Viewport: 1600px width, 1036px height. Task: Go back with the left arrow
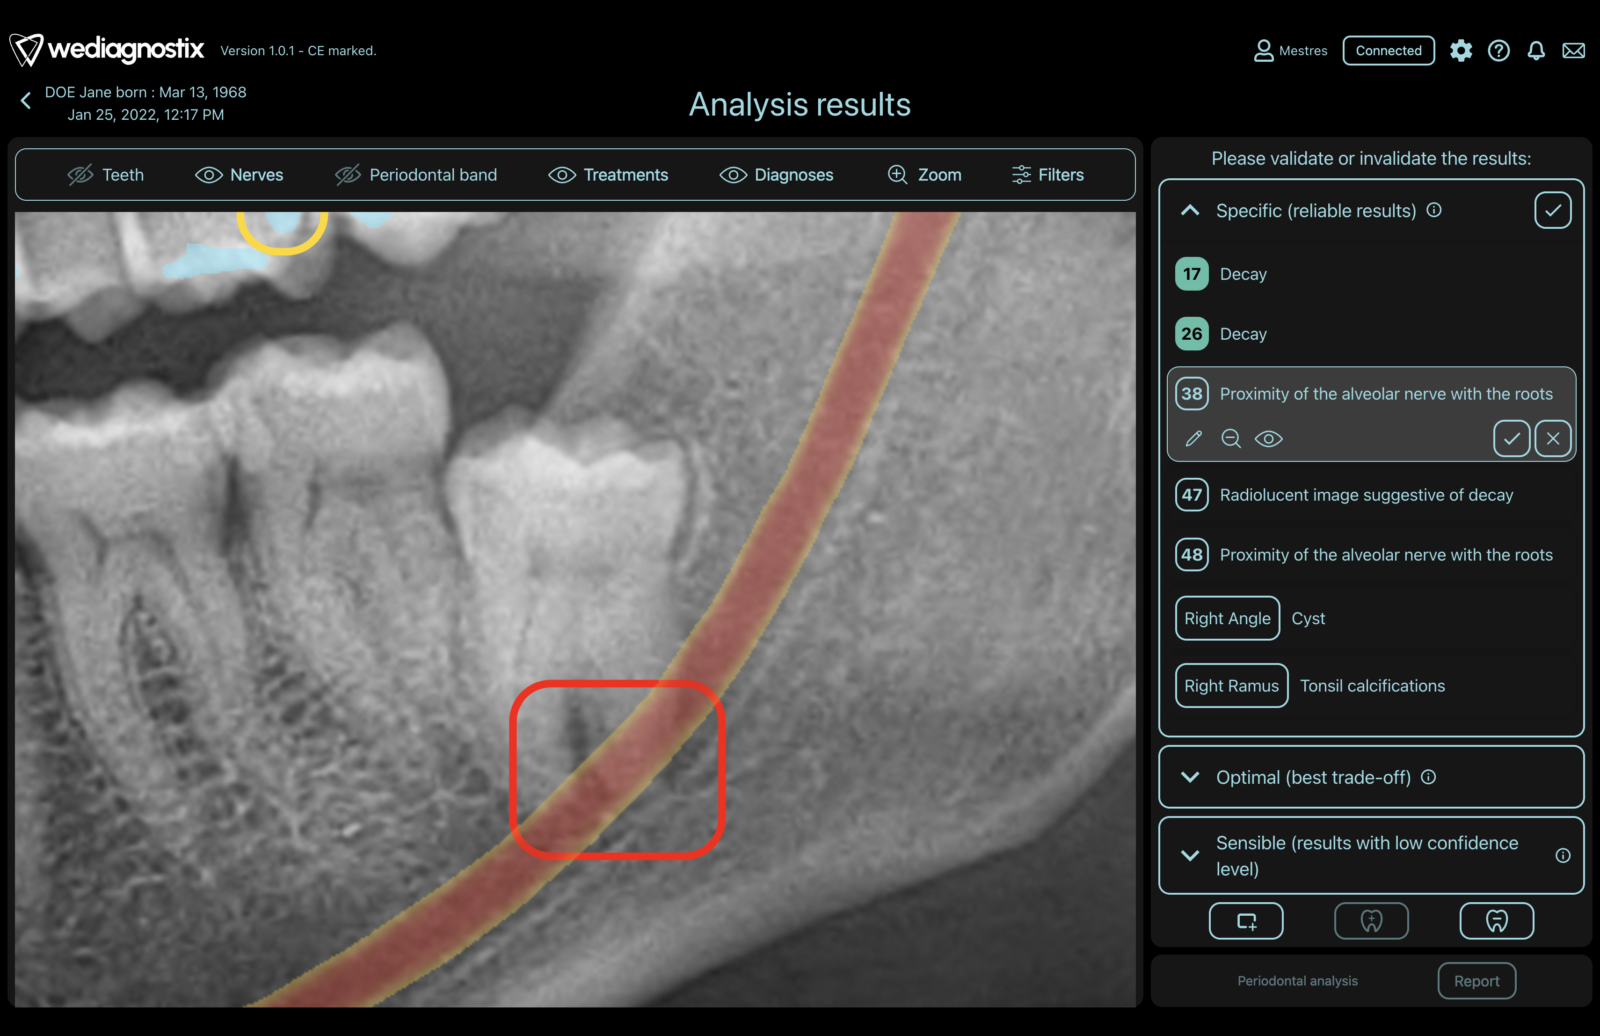pyautogui.click(x=26, y=100)
